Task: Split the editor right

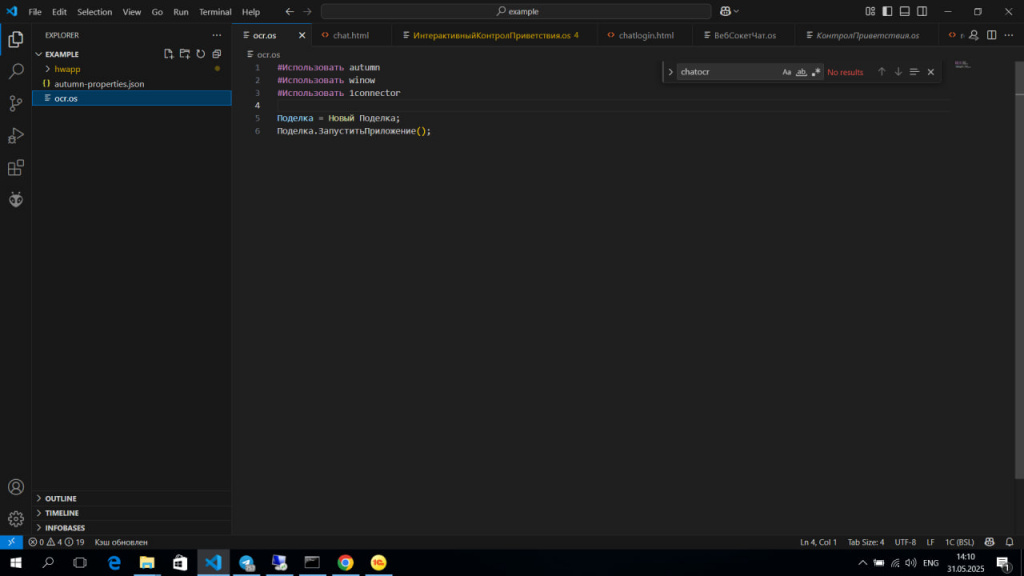Action: pyautogui.click(x=991, y=35)
